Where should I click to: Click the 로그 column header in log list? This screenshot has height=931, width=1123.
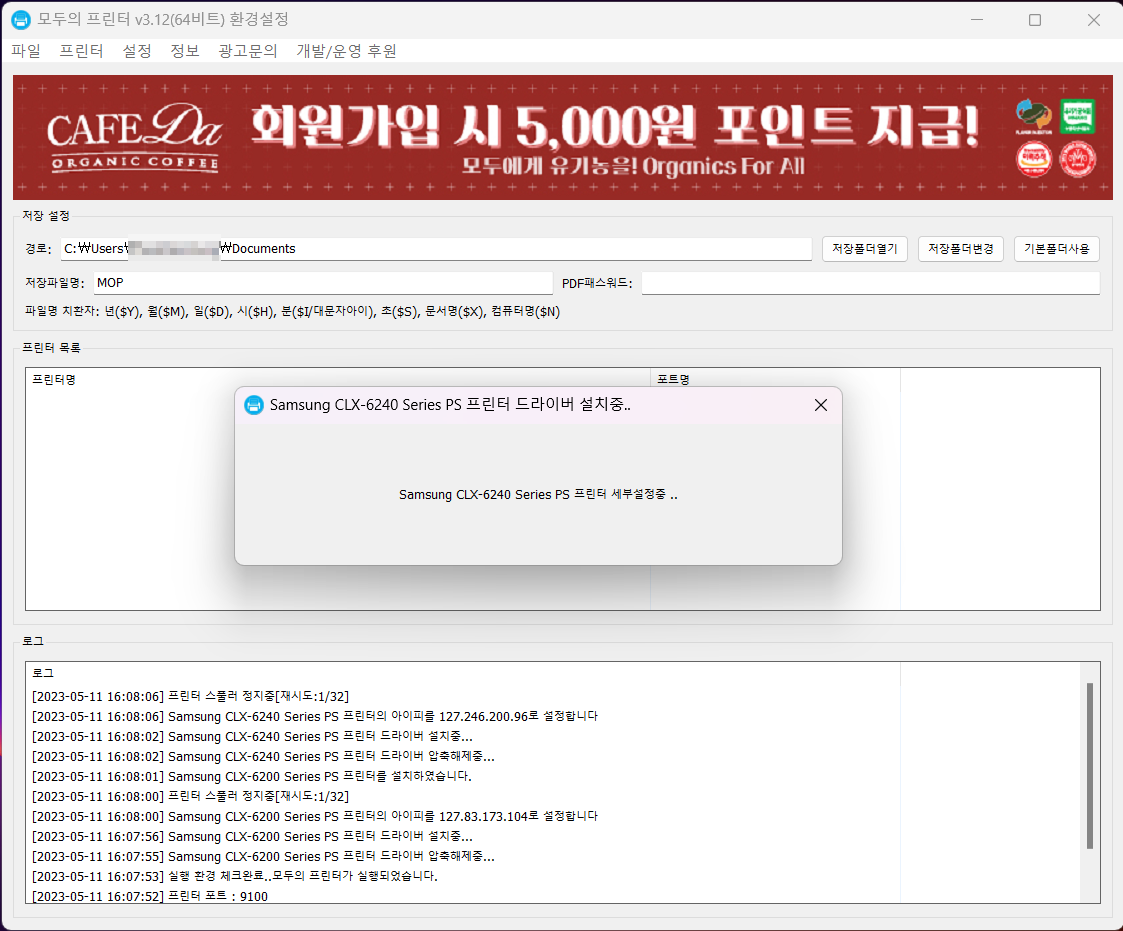tap(463, 673)
